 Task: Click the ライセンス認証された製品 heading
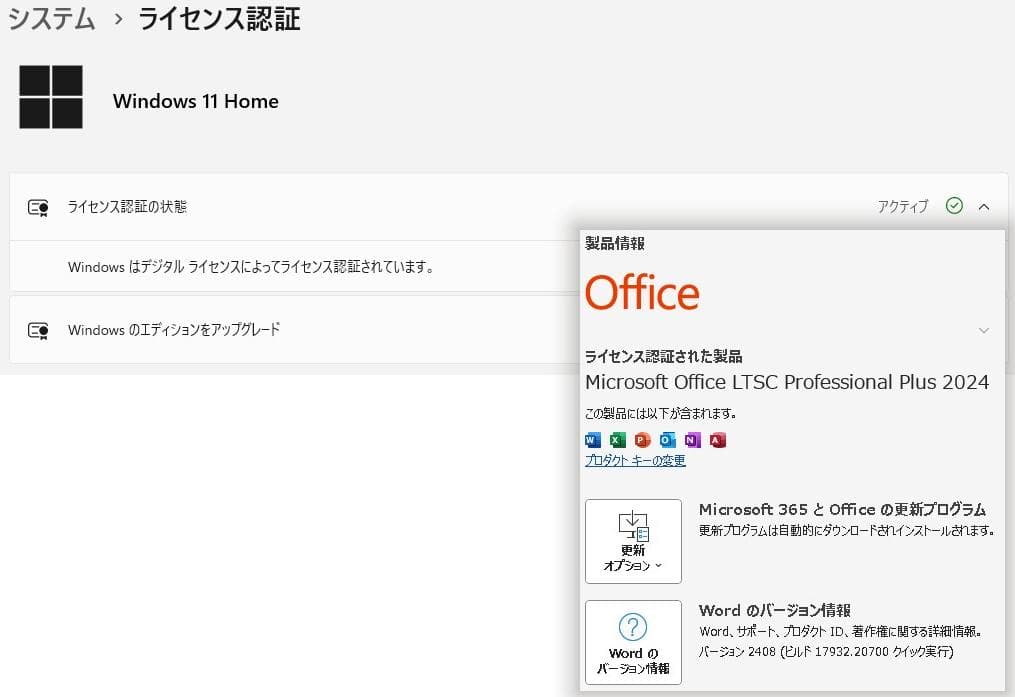click(664, 356)
